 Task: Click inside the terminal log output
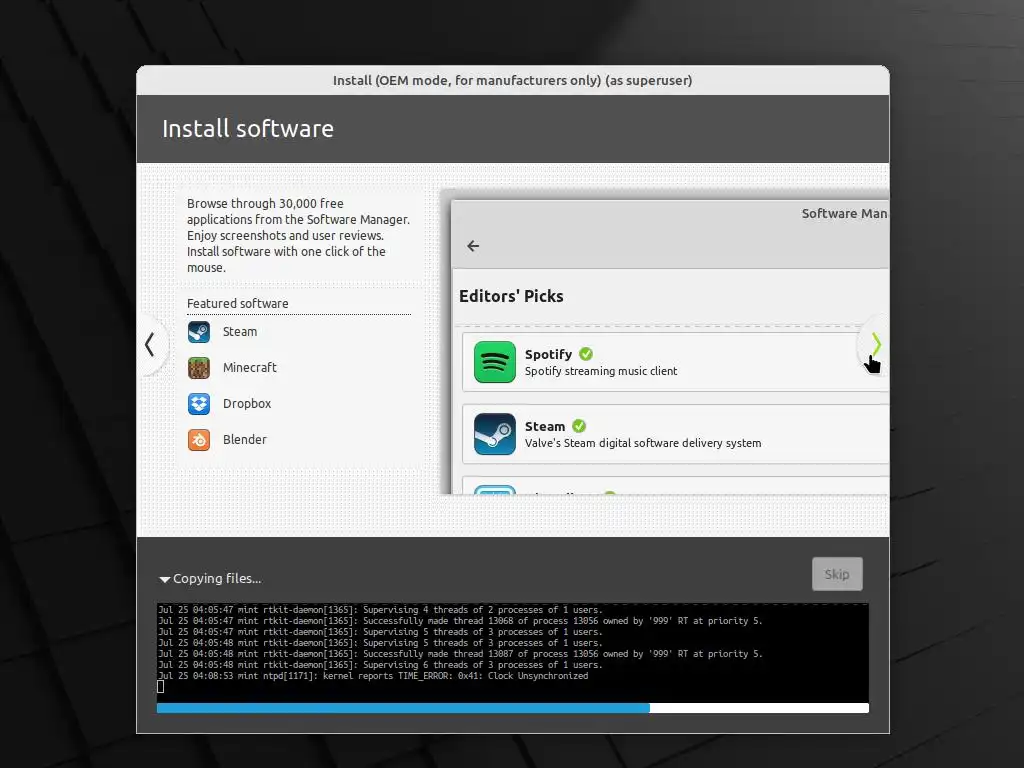pos(513,653)
